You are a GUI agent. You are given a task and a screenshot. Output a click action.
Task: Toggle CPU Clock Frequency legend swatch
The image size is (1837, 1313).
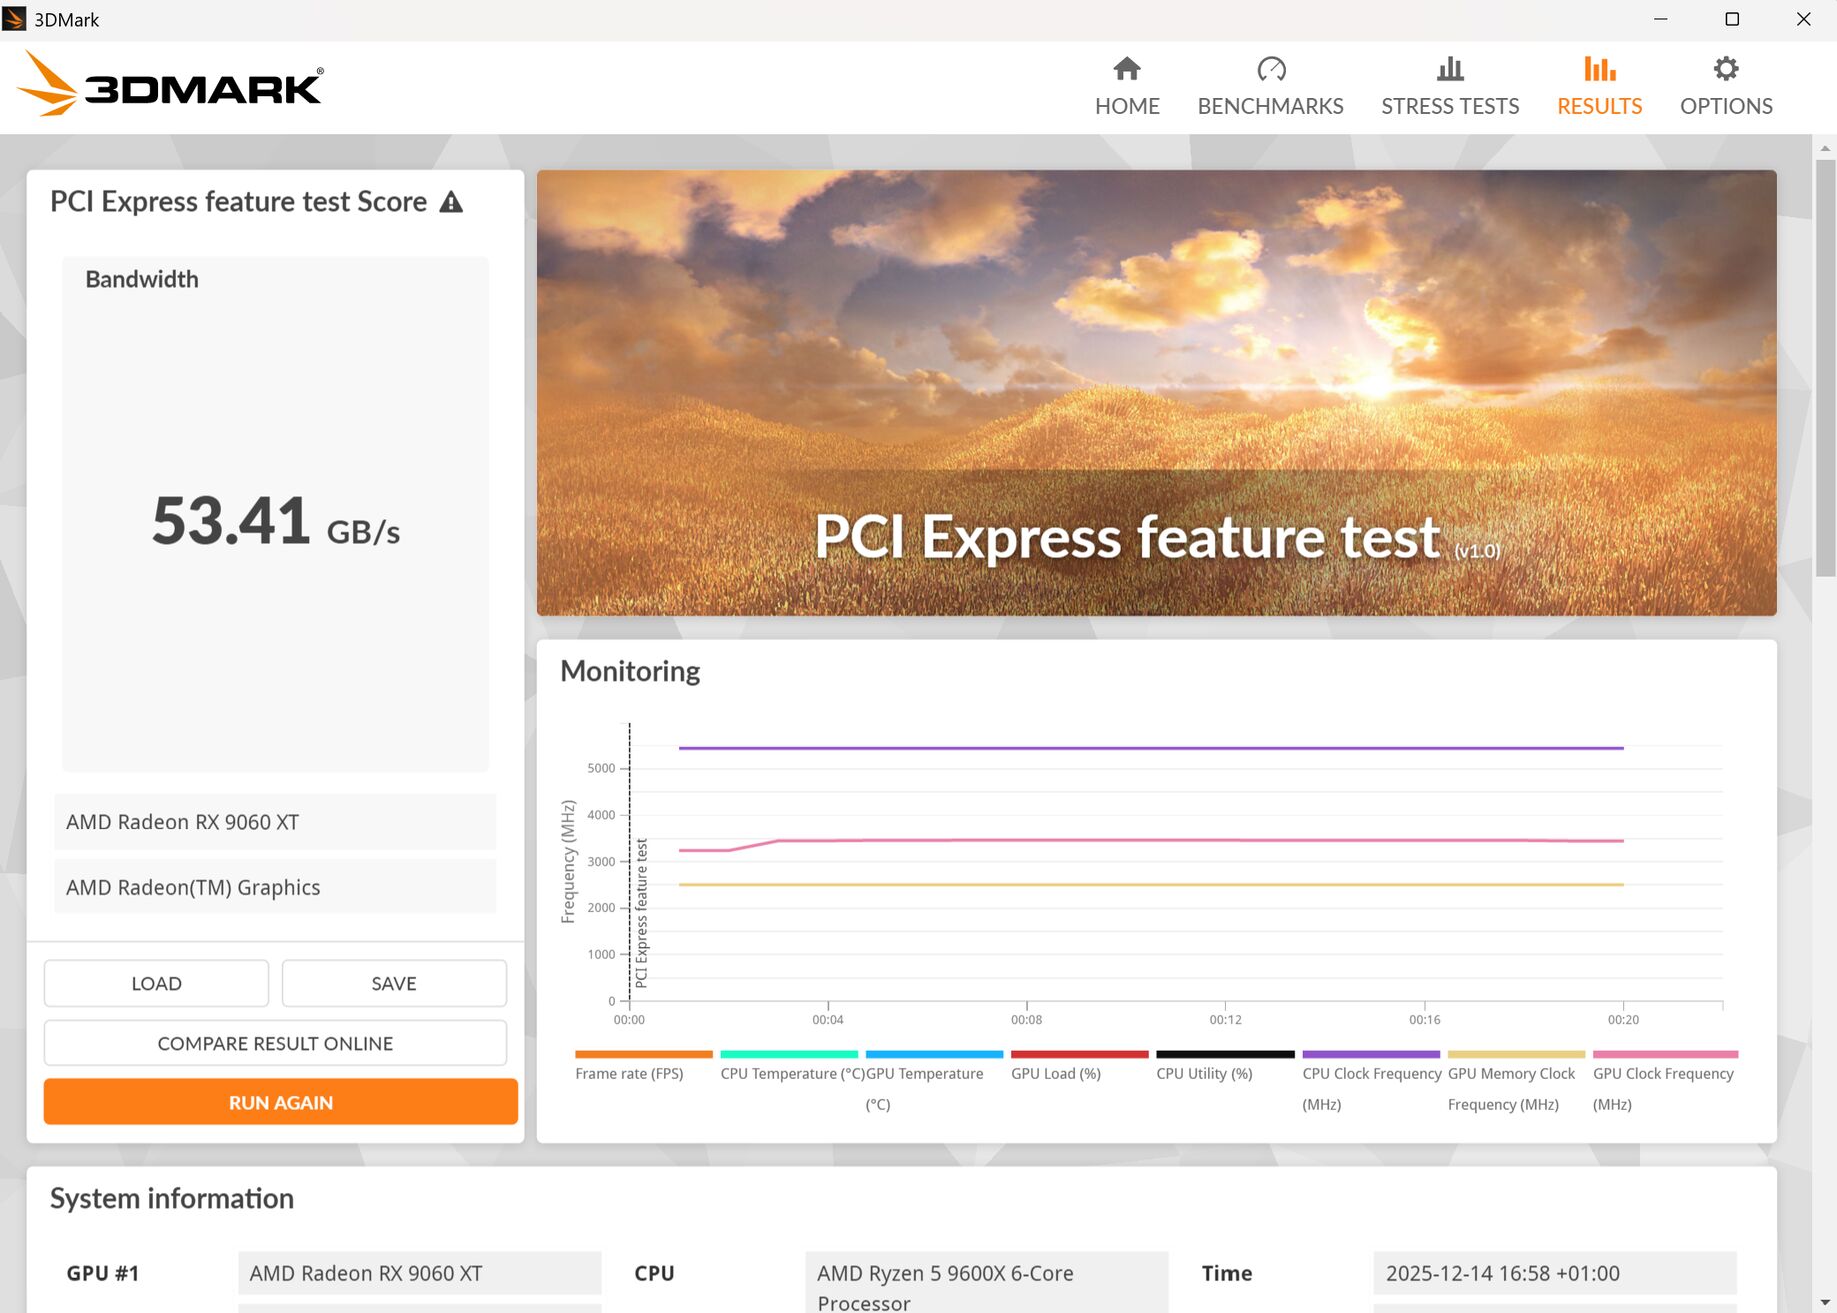coord(1370,1054)
